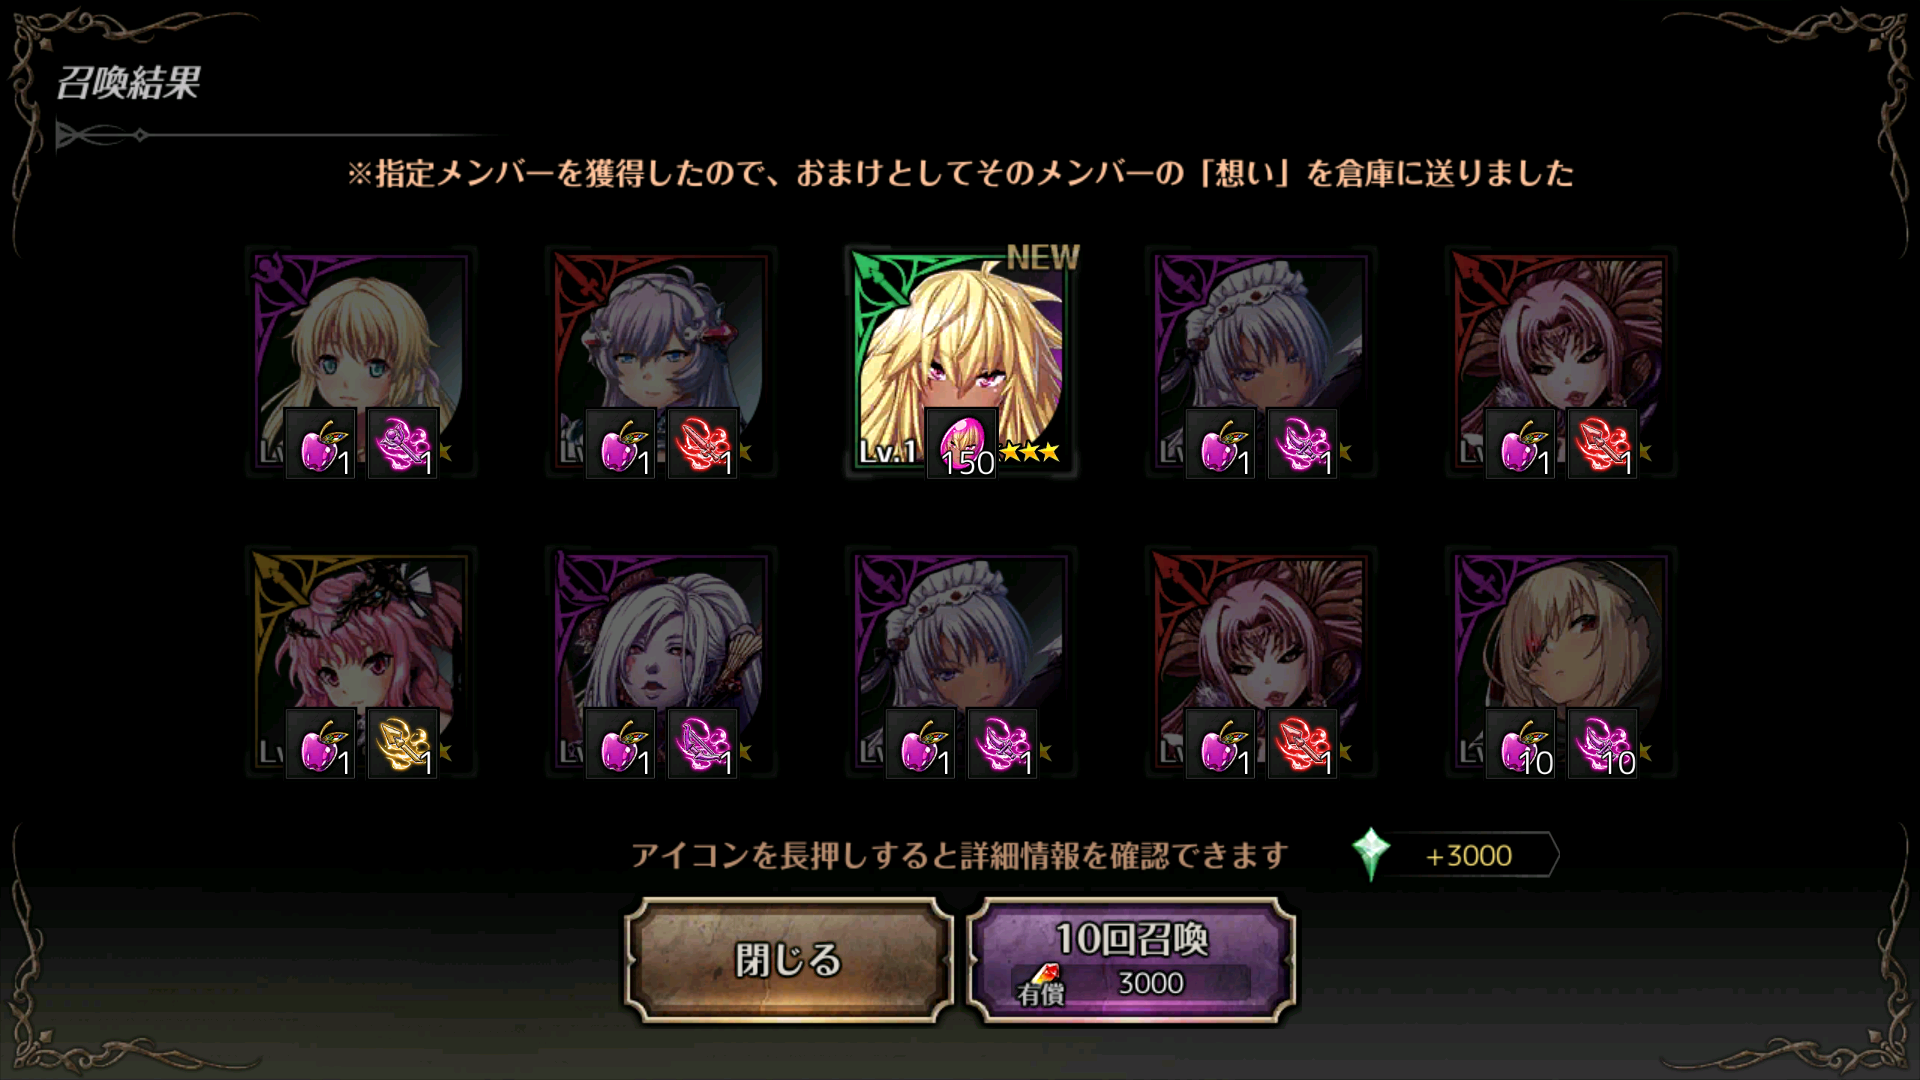Tap the paid gem icon on summon button
This screenshot has height=1080, width=1920.
(1042, 981)
